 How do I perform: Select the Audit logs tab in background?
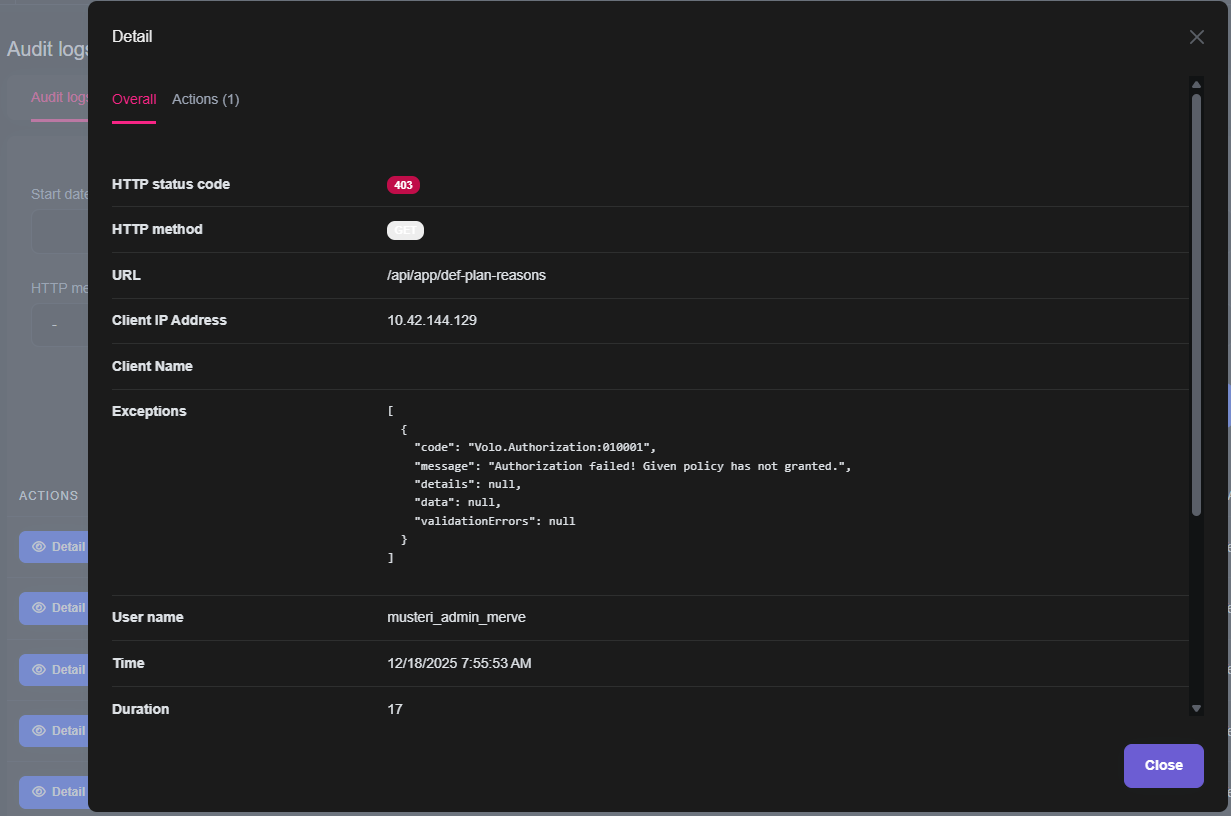point(60,98)
